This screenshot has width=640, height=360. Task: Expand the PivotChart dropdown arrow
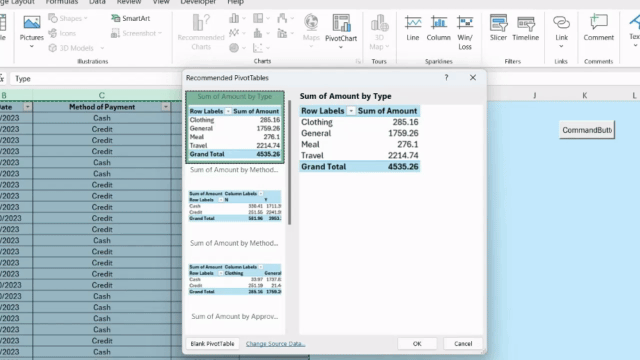coord(341,47)
